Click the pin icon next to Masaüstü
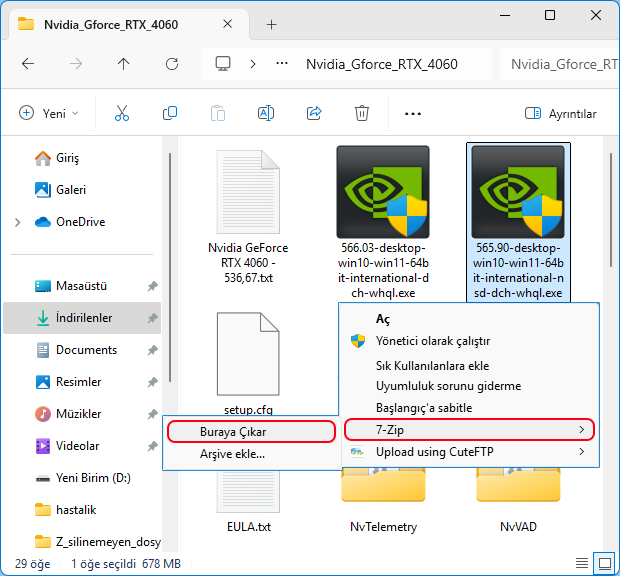Viewport: 620px width, 576px height. (x=153, y=286)
